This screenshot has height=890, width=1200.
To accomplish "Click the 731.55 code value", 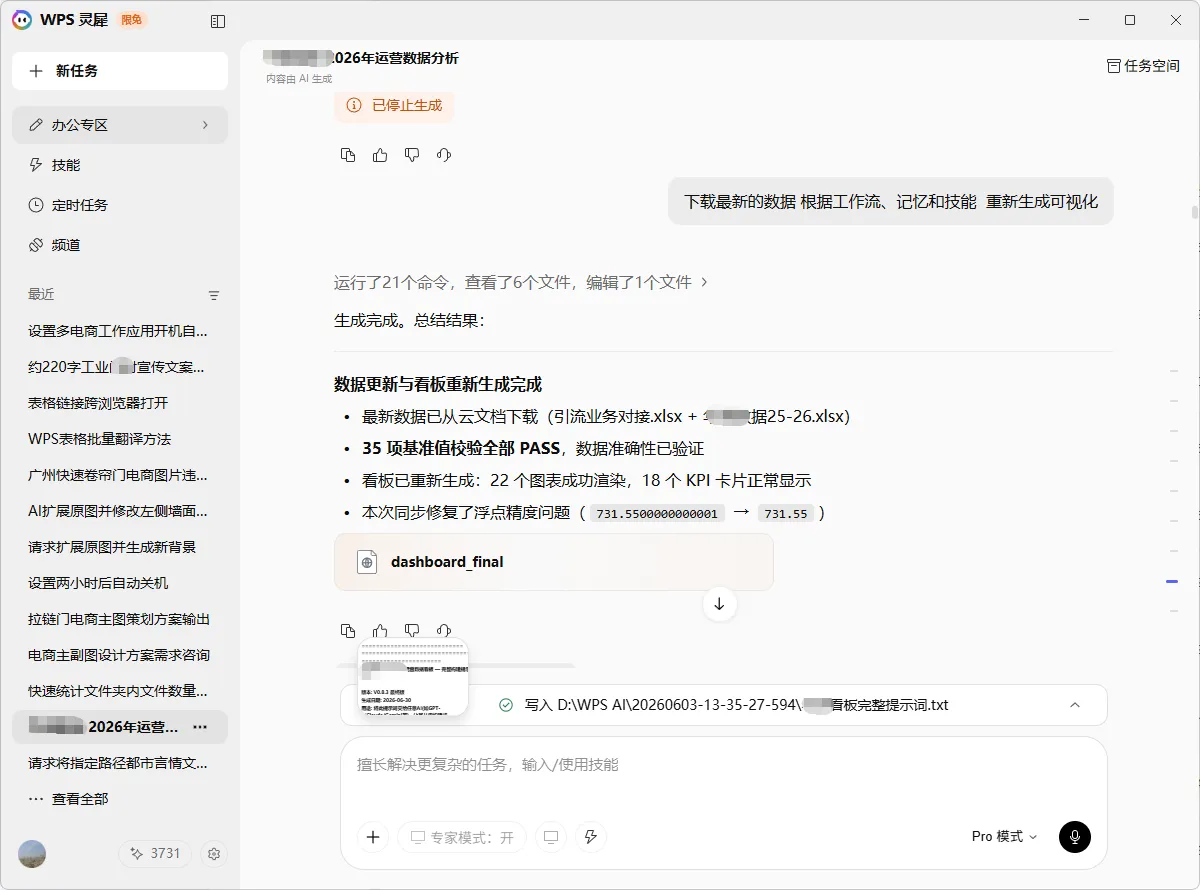I will (x=784, y=513).
